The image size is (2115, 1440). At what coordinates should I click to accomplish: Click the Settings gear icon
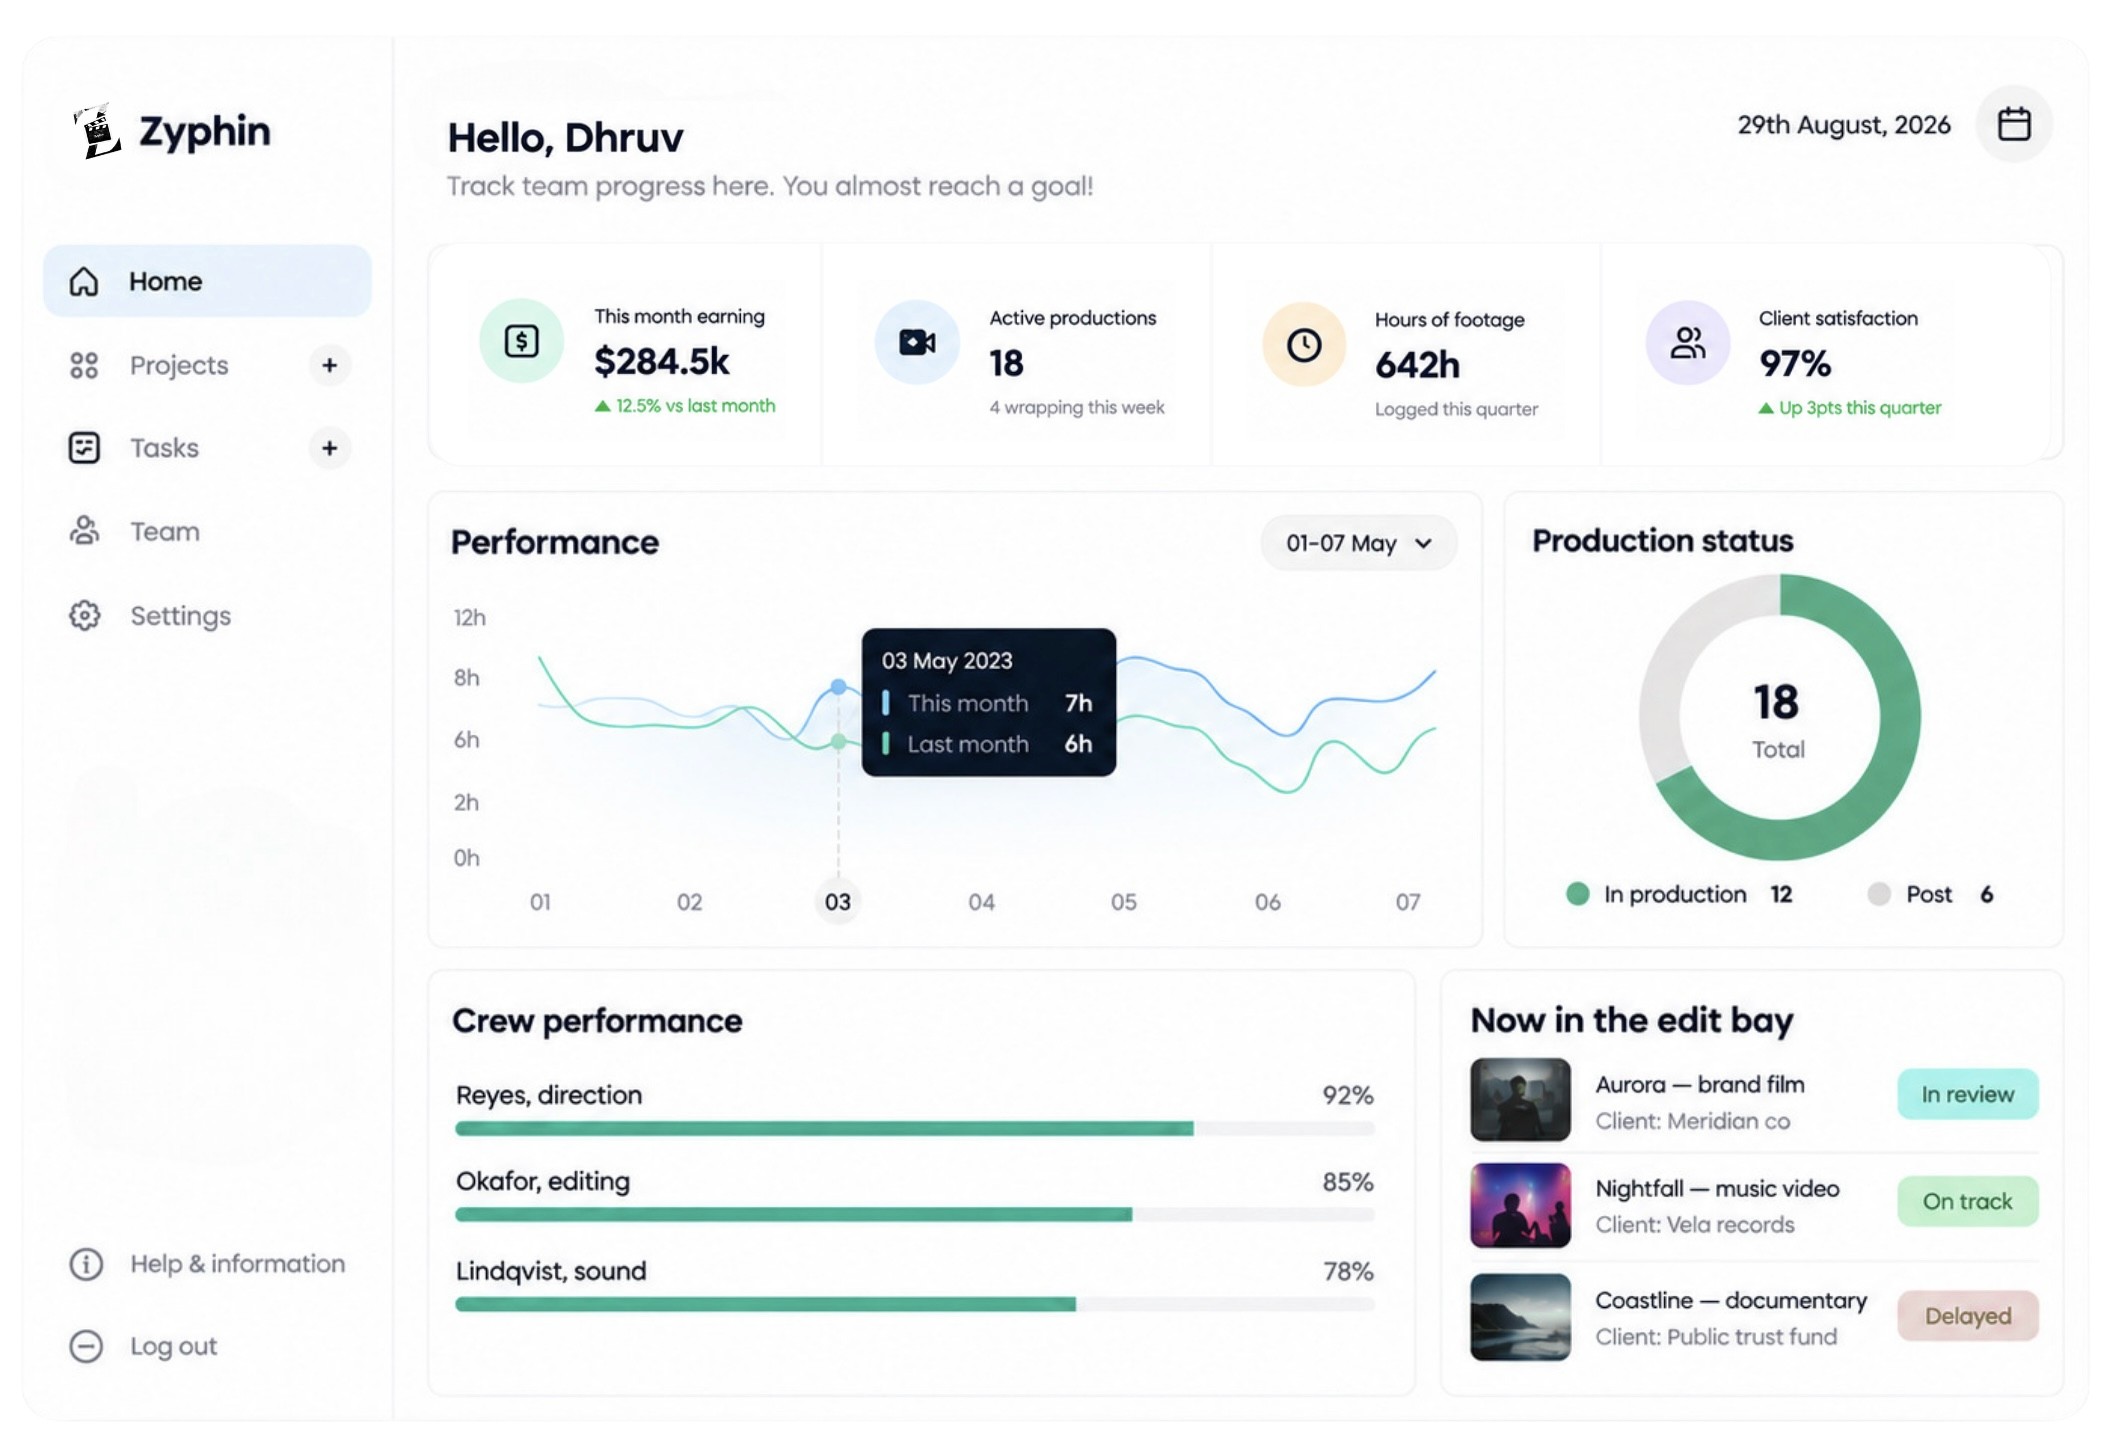(x=84, y=615)
